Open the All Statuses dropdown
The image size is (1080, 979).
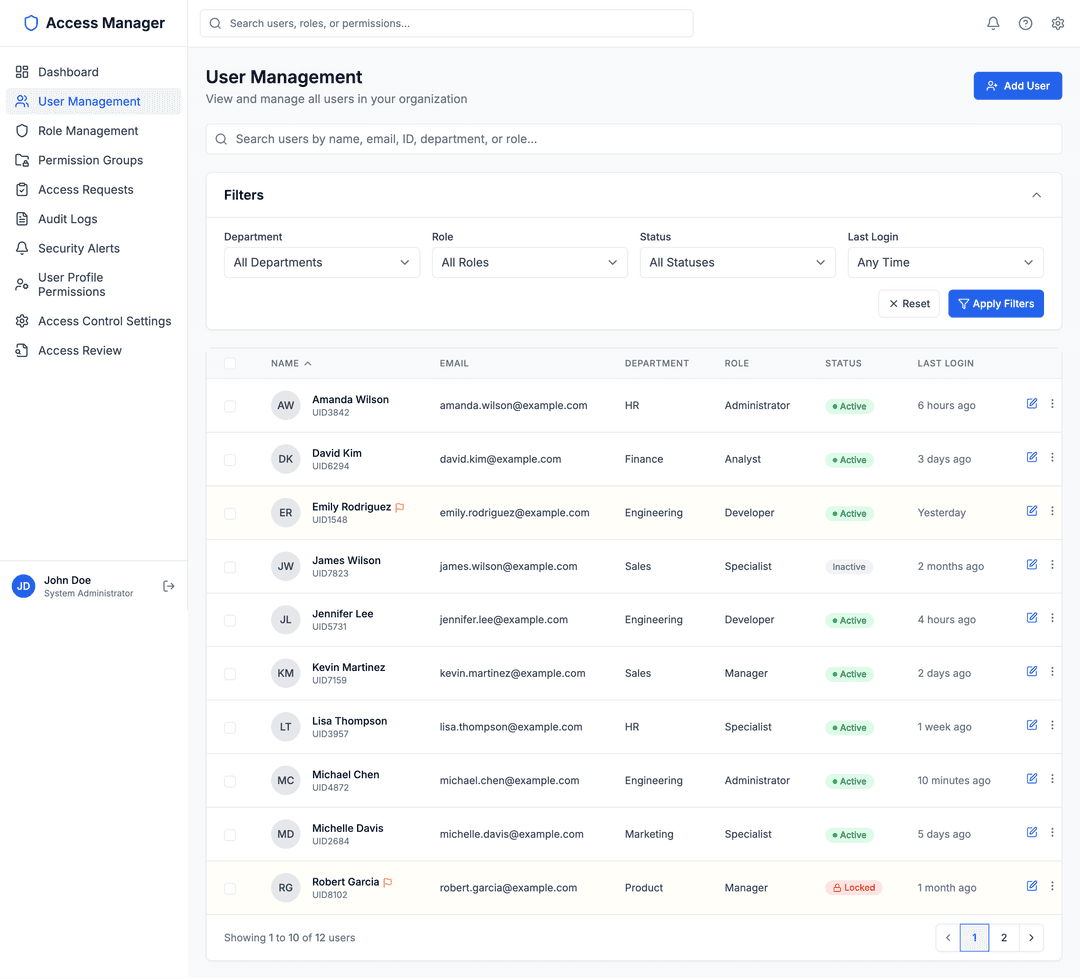point(737,262)
